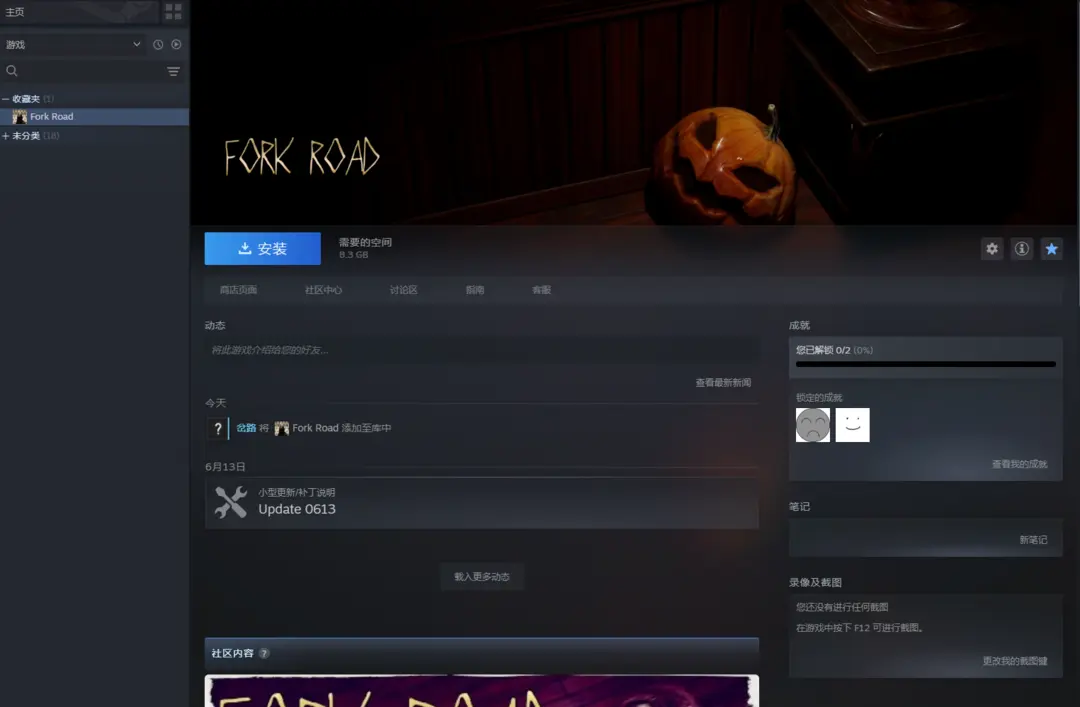1080x707 pixels.
Task: Click the clock recent-activity filter icon
Action: [158, 44]
